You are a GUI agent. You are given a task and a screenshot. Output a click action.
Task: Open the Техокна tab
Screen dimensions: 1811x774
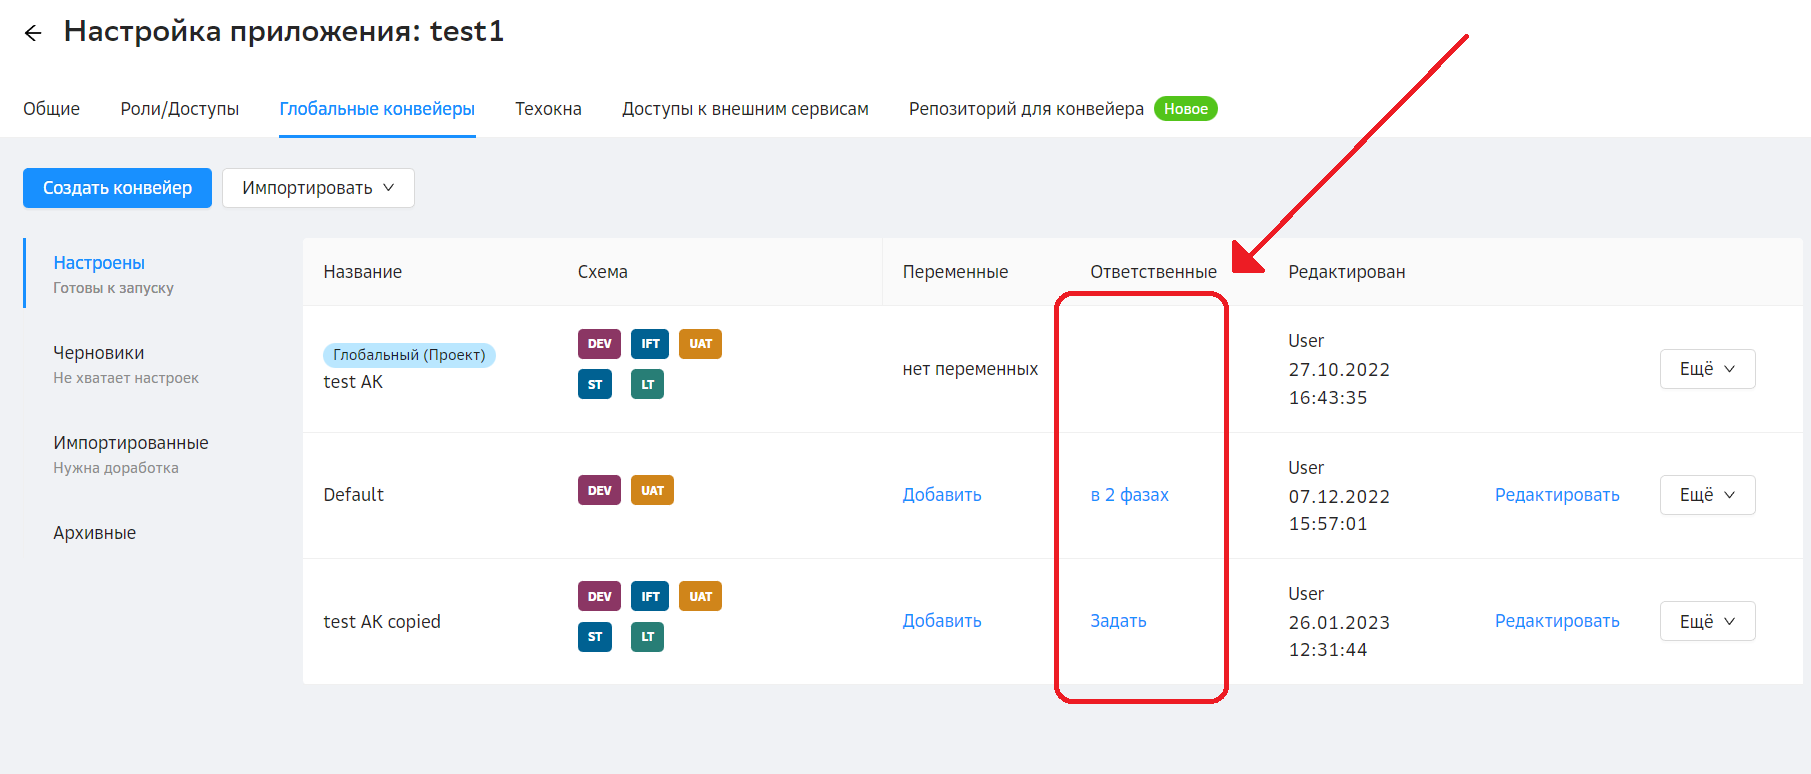click(548, 109)
